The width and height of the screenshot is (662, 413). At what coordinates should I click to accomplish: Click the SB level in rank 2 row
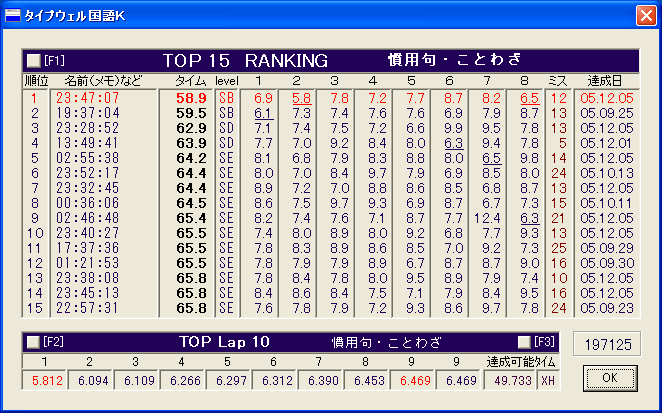226,113
